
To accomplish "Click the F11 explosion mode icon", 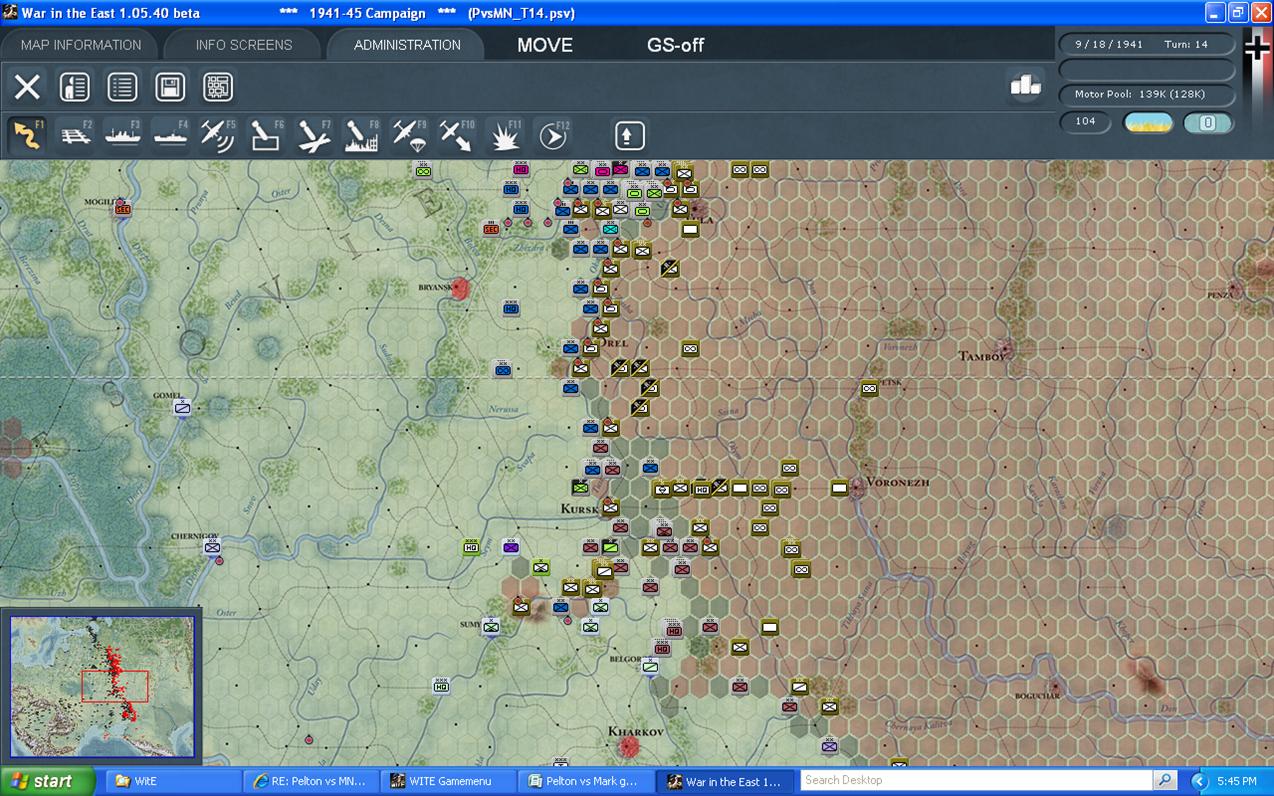I will coord(504,136).
